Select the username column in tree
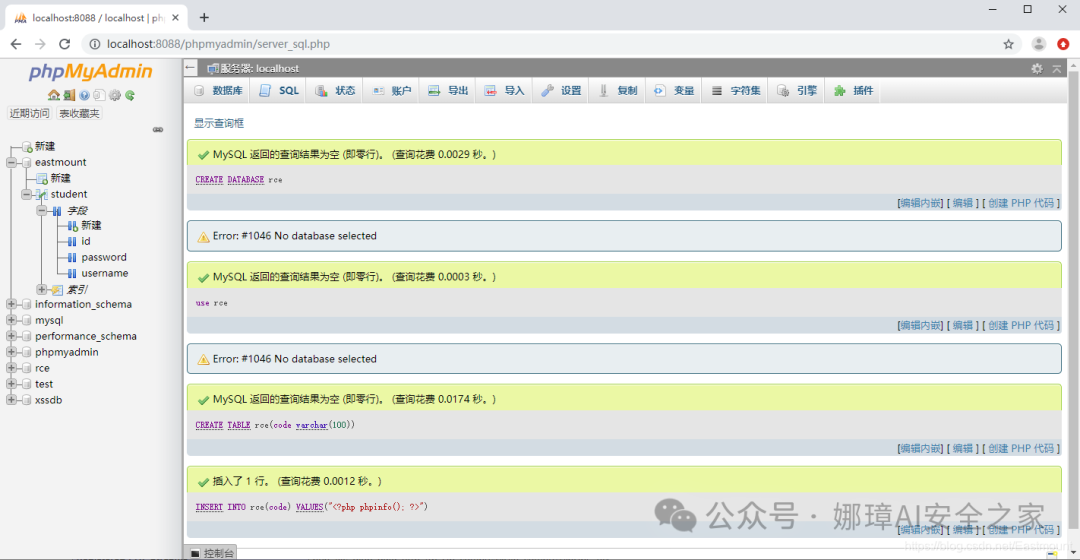The width and height of the screenshot is (1080, 560). pos(105,273)
